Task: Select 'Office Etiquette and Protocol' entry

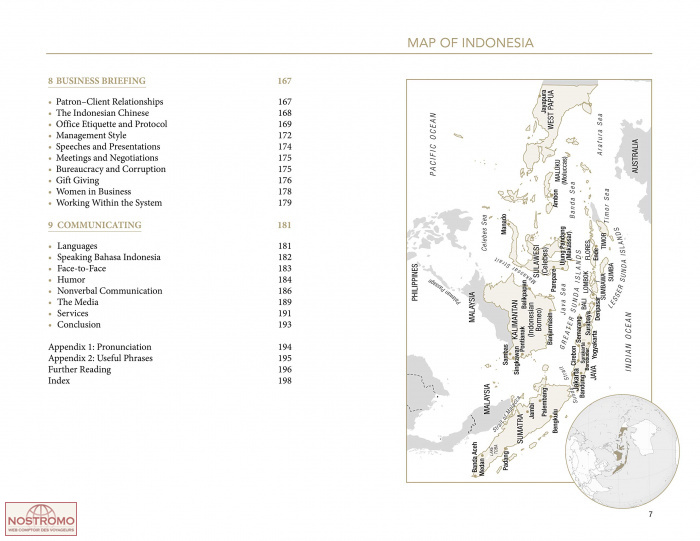Action: (111, 124)
